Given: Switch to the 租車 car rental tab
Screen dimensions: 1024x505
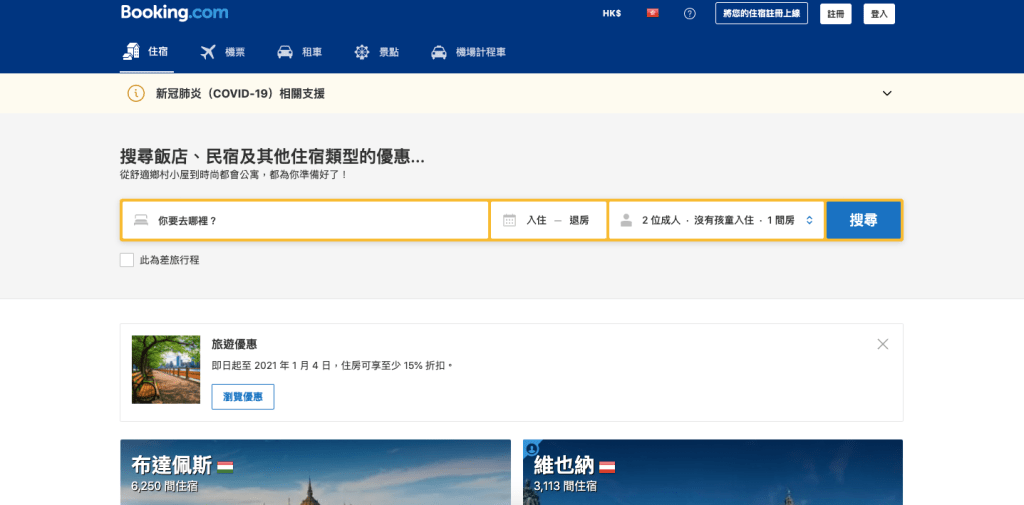Looking at the screenshot, I should [299, 52].
